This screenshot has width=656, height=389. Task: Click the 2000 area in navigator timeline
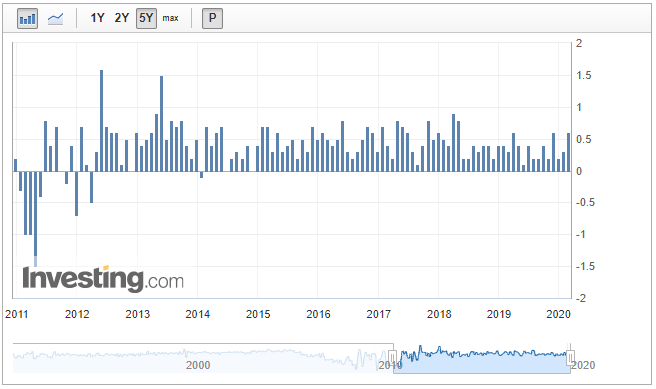coord(198,365)
